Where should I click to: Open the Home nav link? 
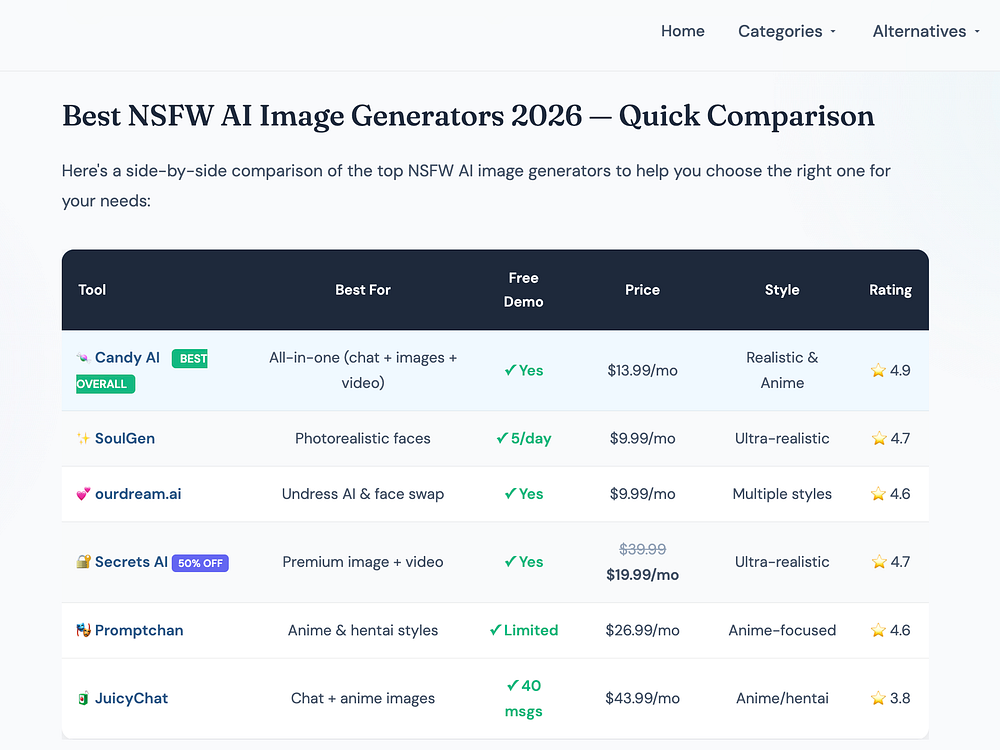pyautogui.click(x=682, y=31)
